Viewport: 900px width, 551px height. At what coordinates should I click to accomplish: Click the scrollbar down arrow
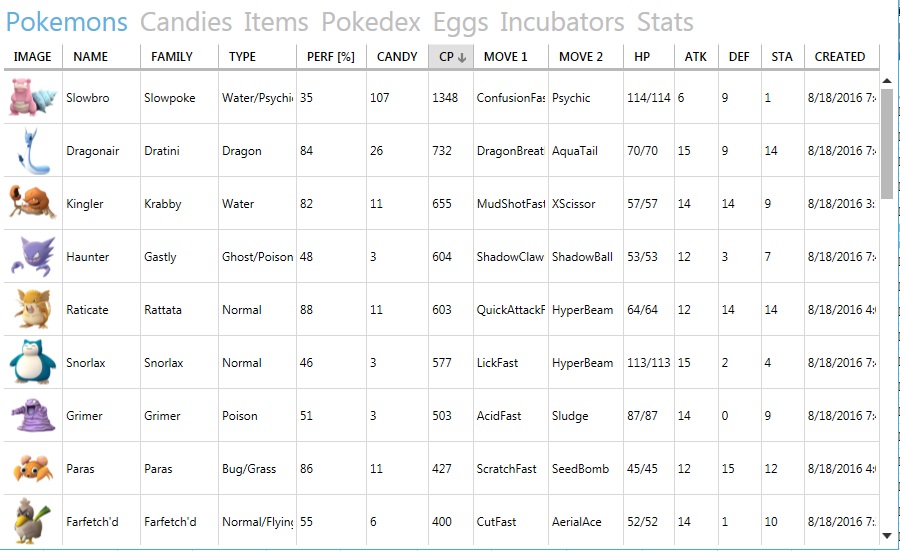tap(887, 536)
